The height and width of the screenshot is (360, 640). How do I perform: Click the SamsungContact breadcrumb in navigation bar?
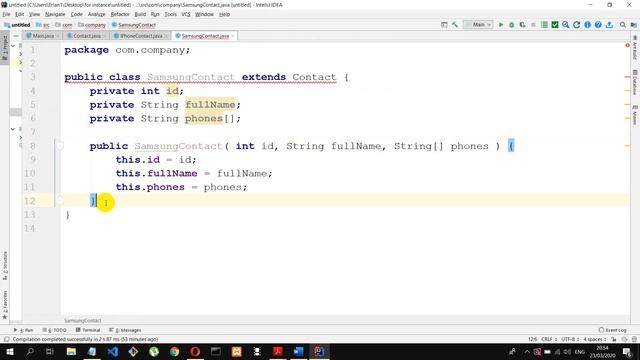tap(134, 25)
